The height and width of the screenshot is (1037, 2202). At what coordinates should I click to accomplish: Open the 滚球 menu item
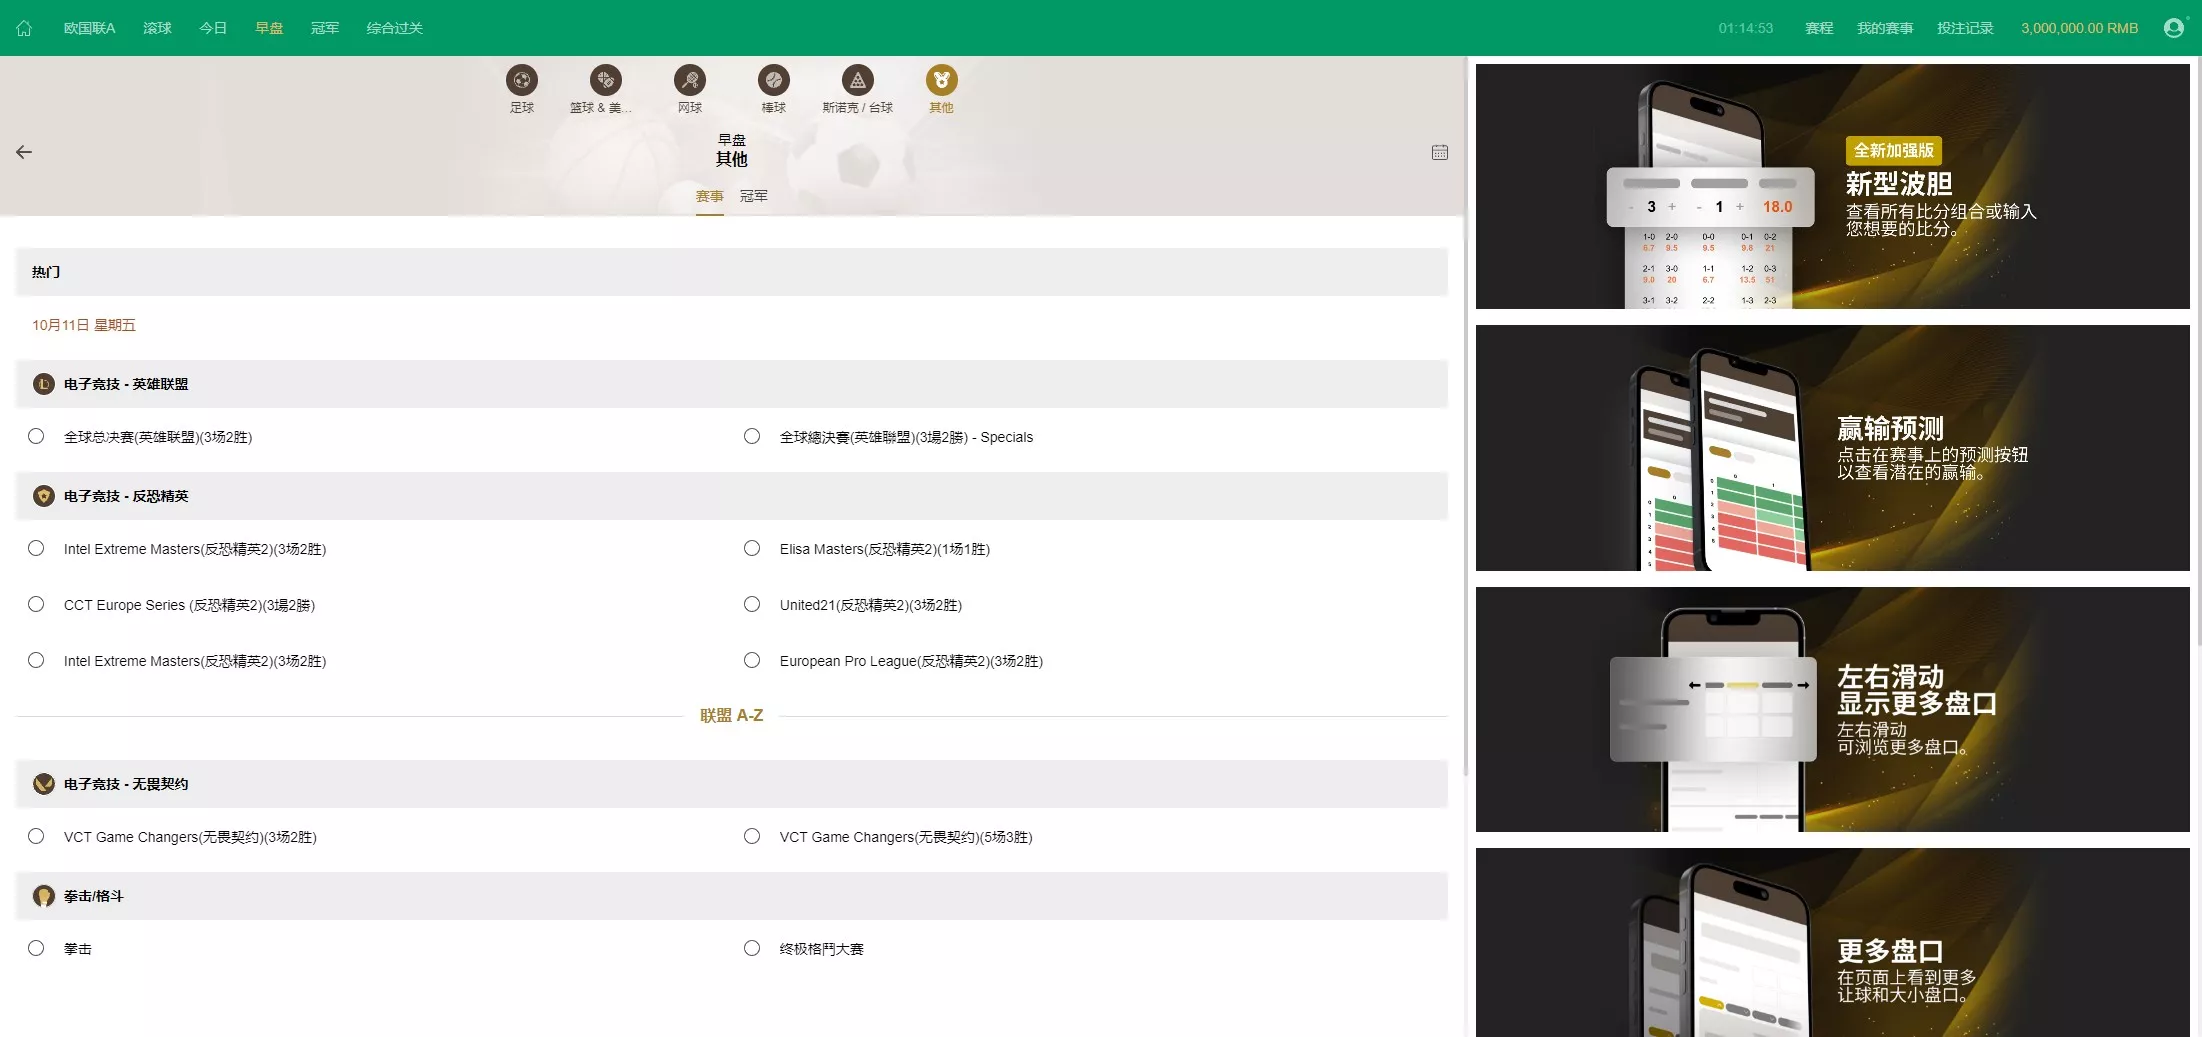156,27
